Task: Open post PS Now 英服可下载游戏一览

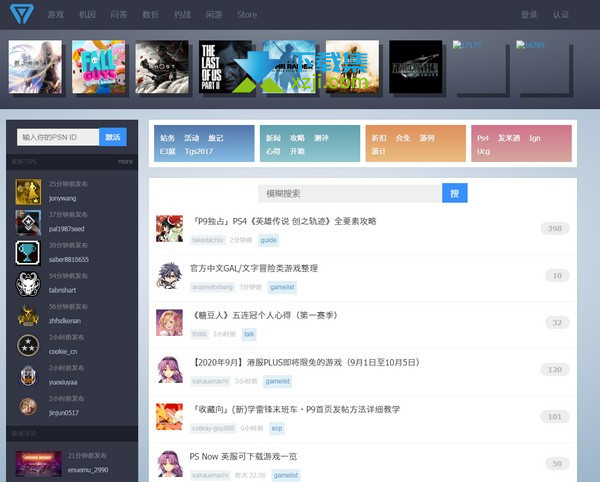Action: click(243, 456)
